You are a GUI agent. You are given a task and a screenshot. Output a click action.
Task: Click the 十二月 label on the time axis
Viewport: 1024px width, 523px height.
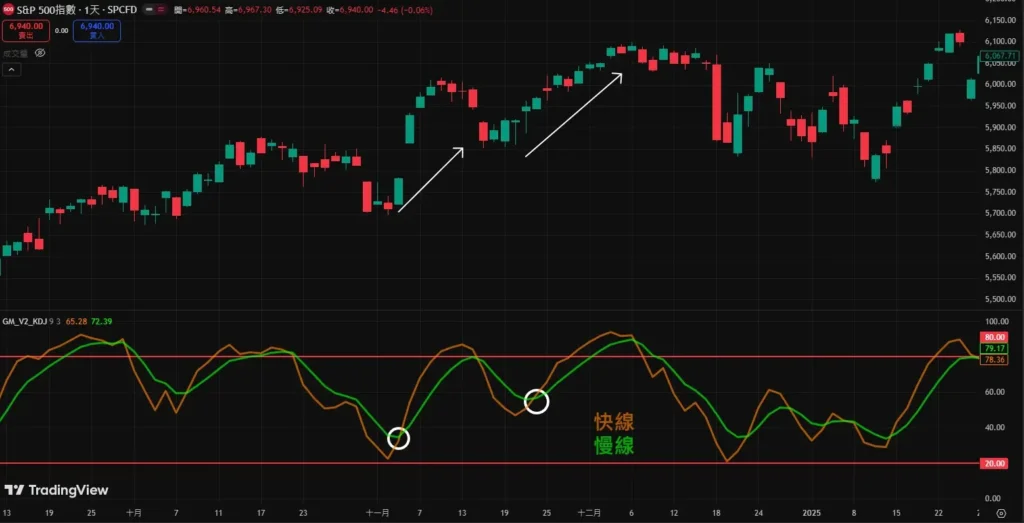tap(590, 512)
